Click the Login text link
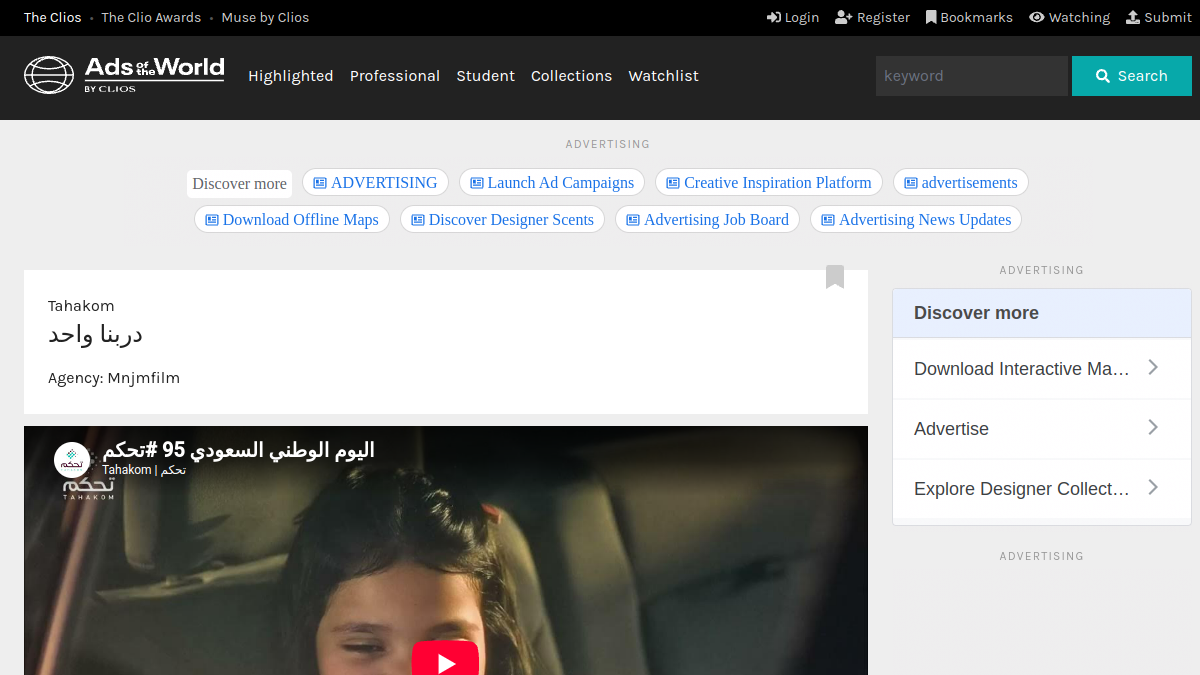The width and height of the screenshot is (1200, 675). (802, 17)
